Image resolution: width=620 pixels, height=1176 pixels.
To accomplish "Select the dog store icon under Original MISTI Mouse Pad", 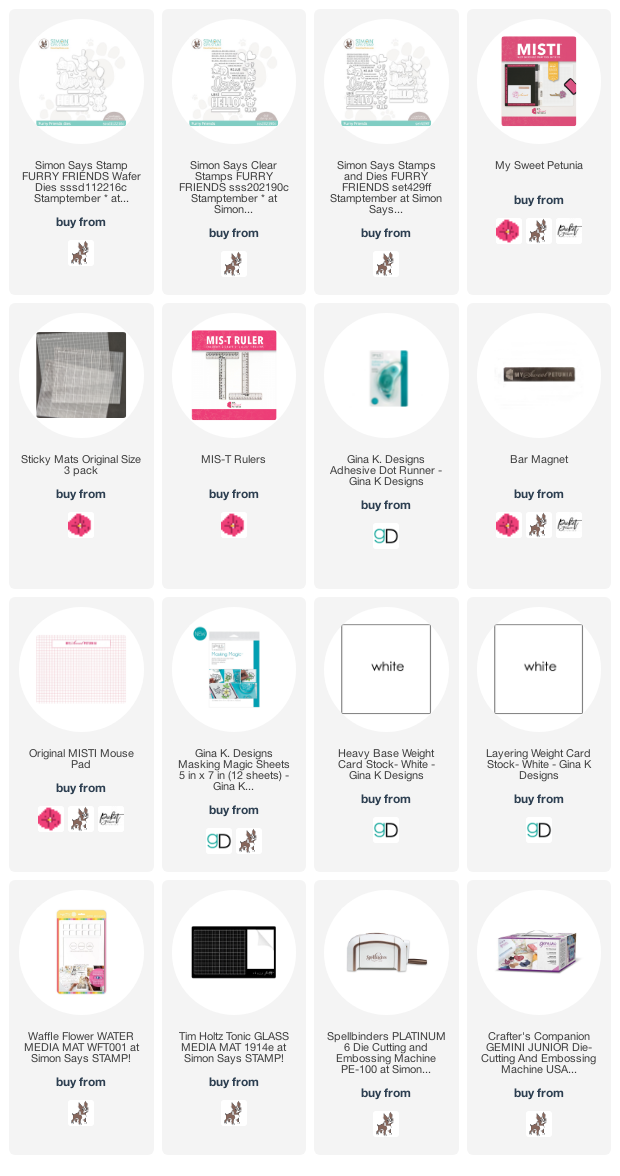I will pyautogui.click(x=81, y=819).
